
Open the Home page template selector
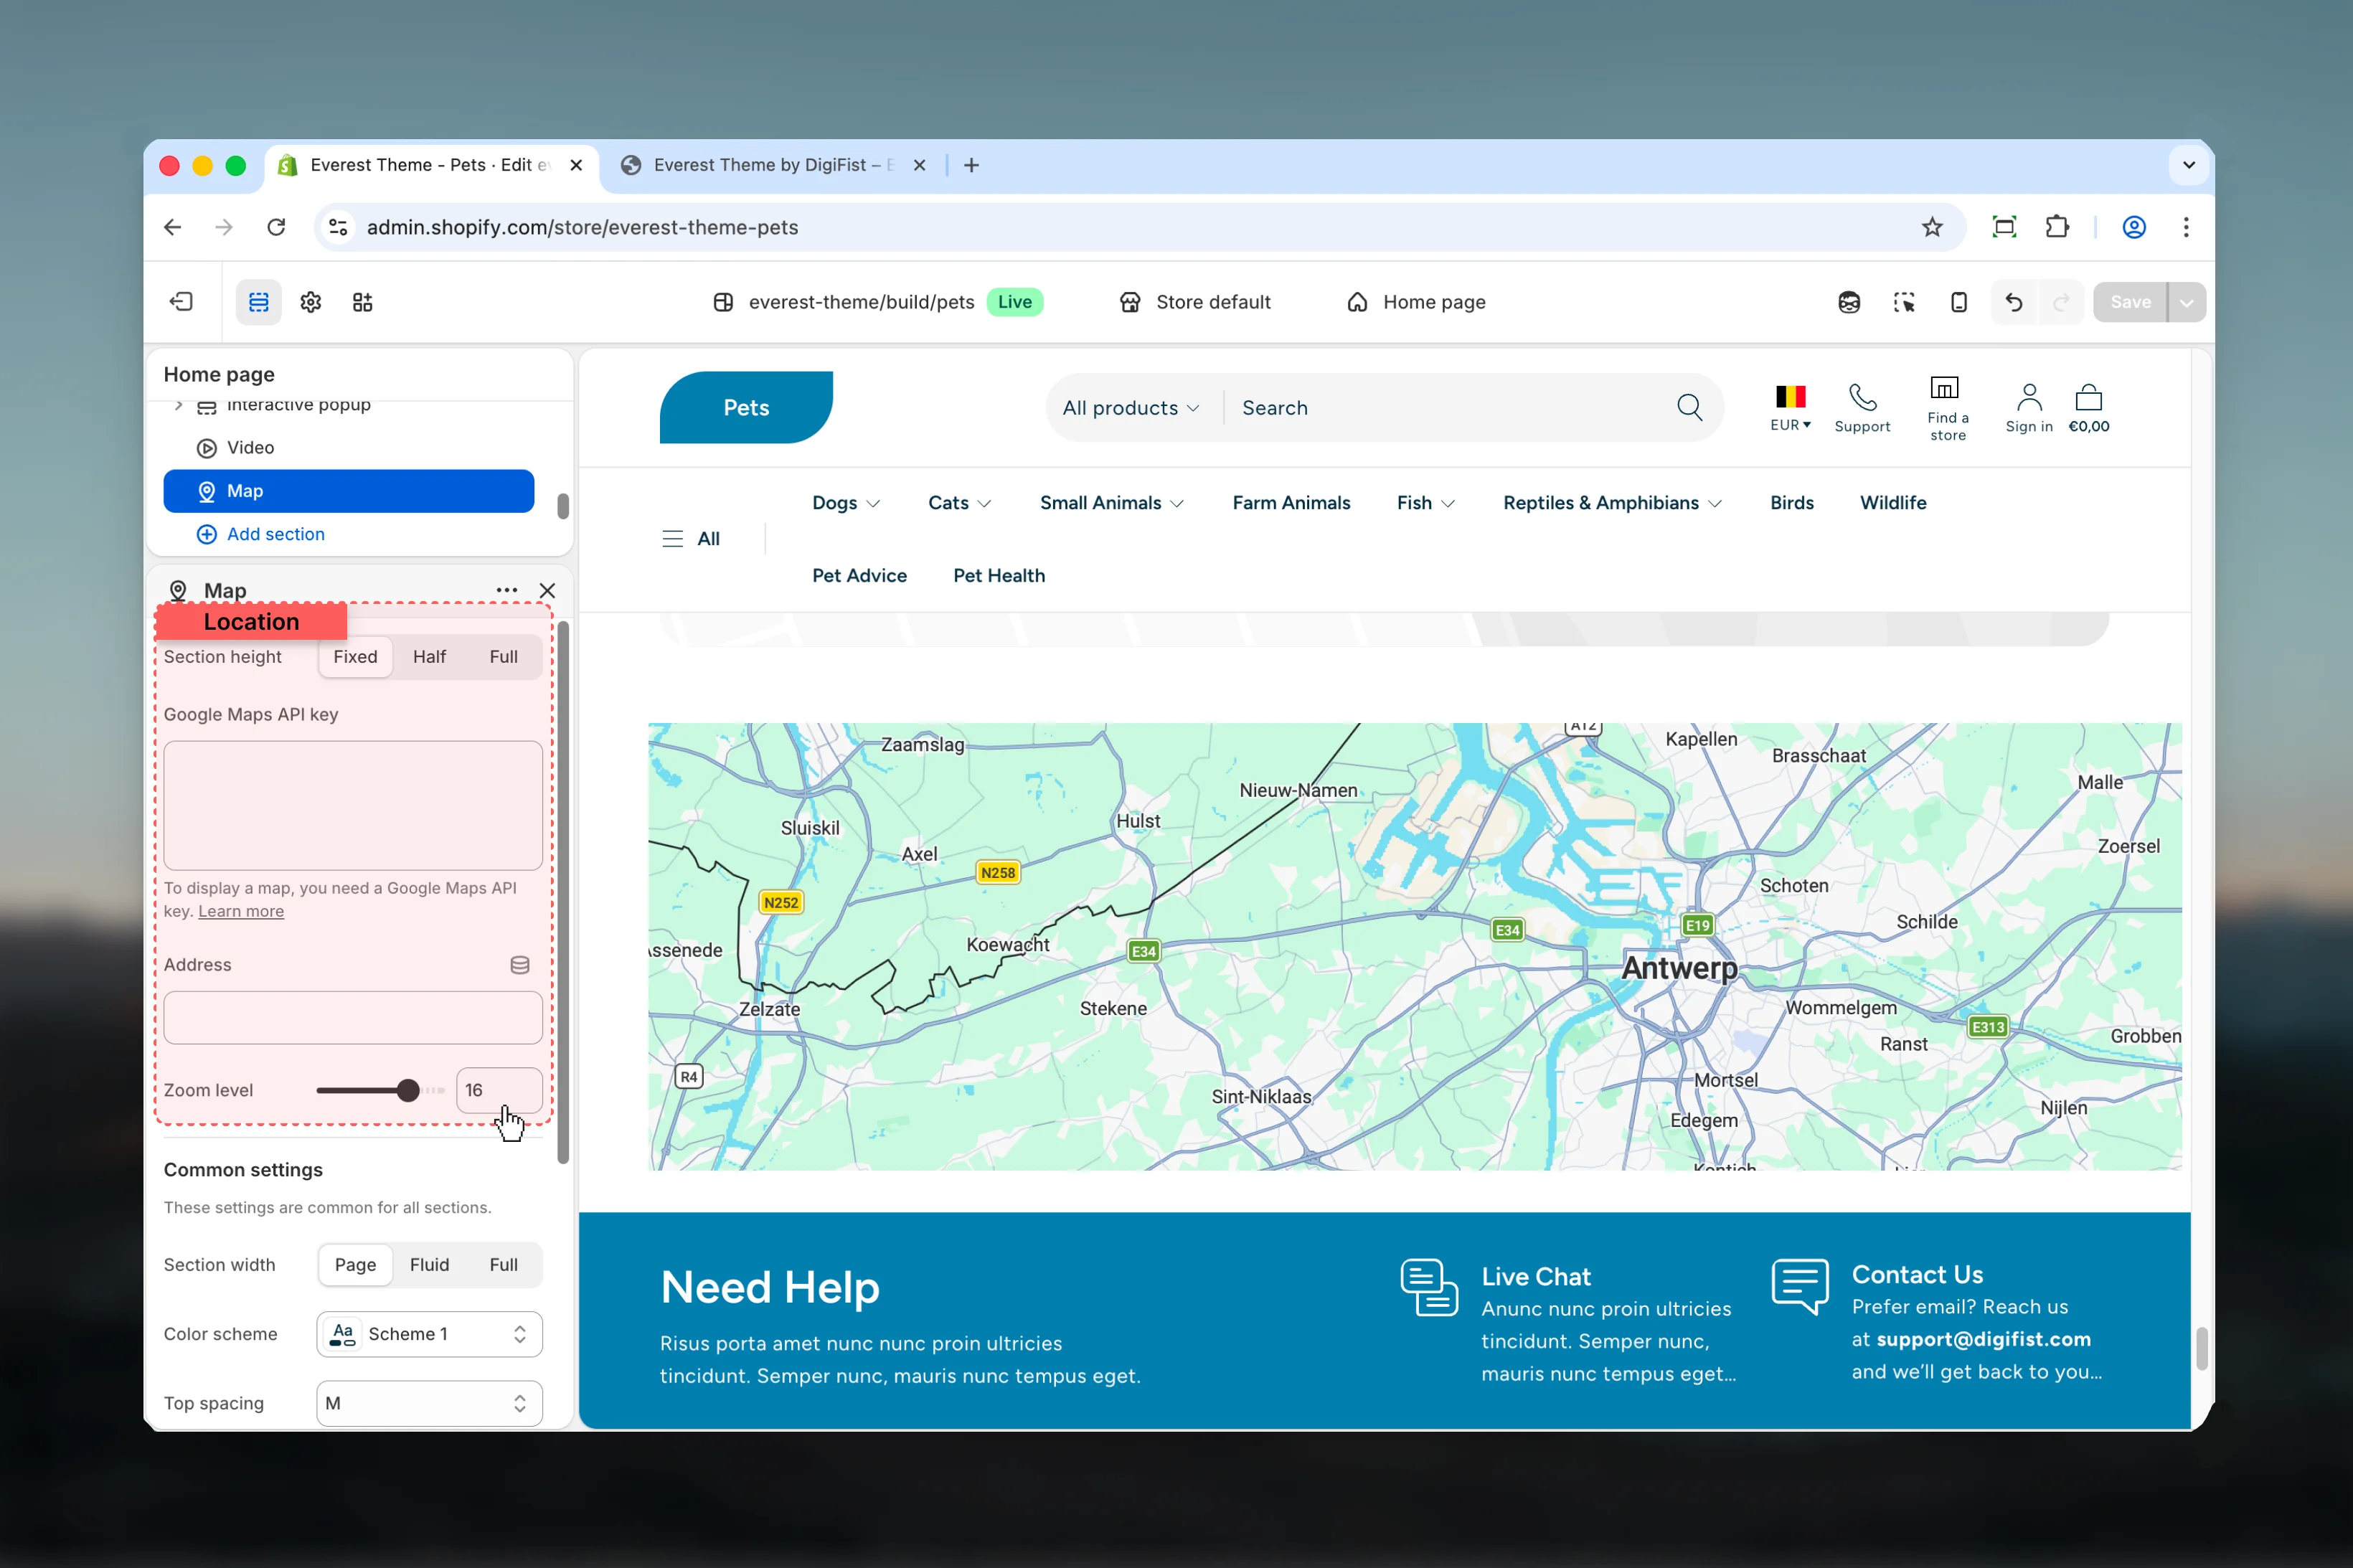[1416, 302]
